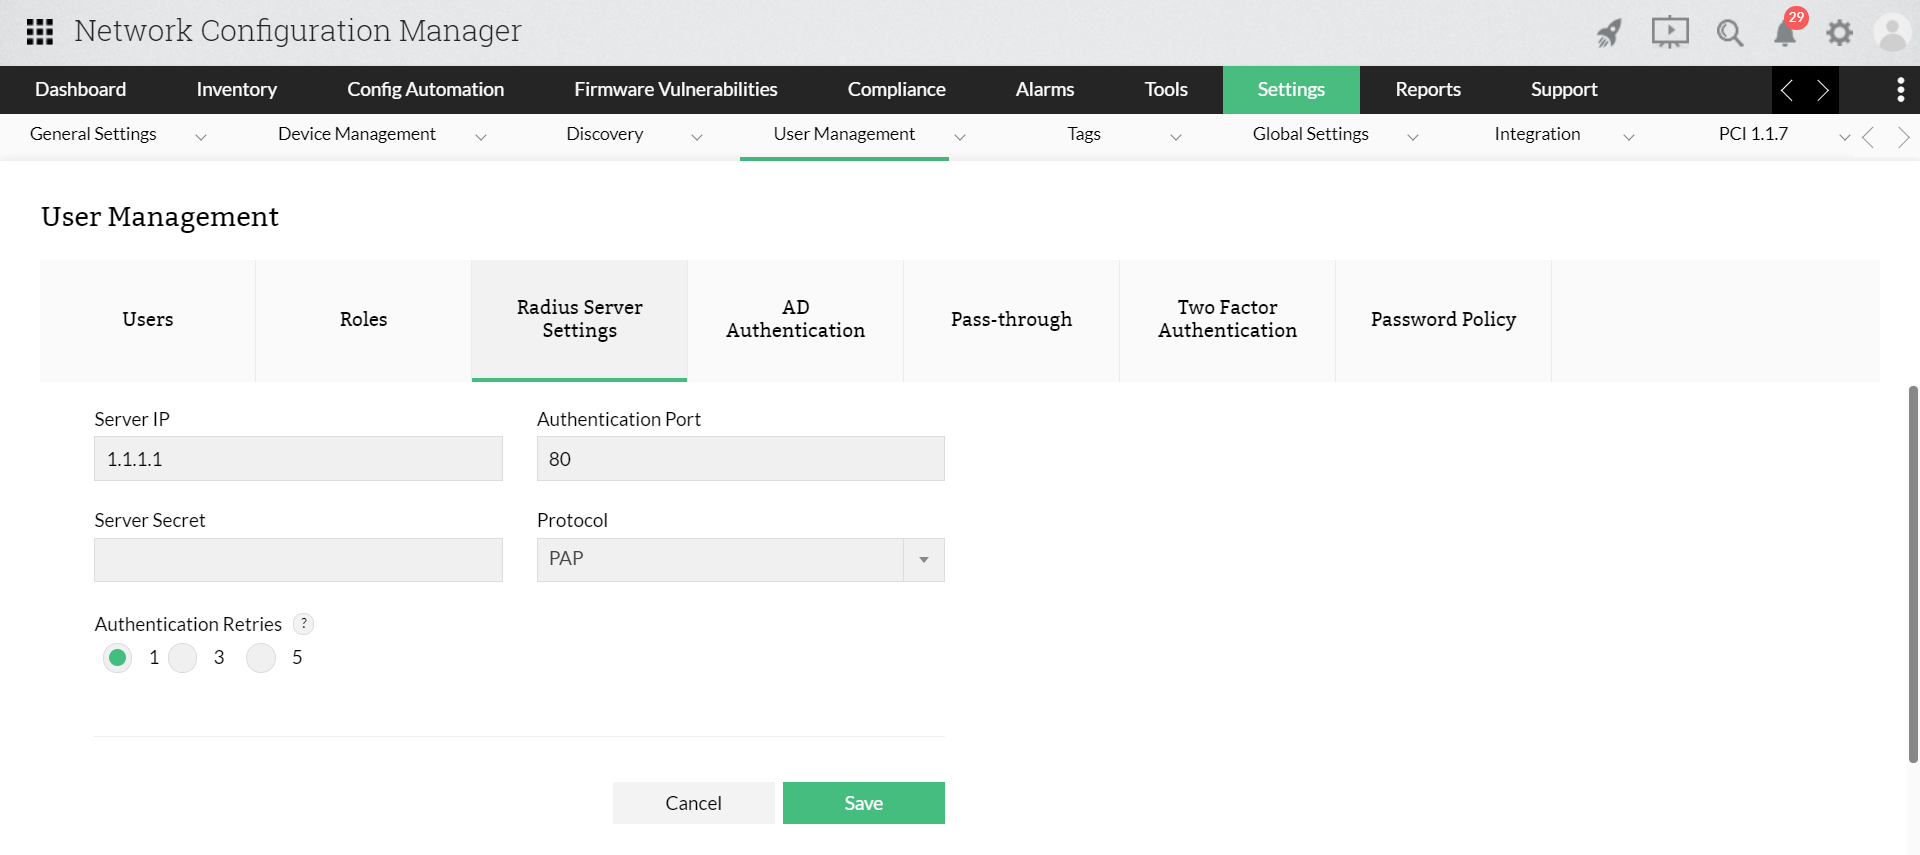Select 1 authentication retry radio
The height and width of the screenshot is (855, 1920).
click(118, 658)
